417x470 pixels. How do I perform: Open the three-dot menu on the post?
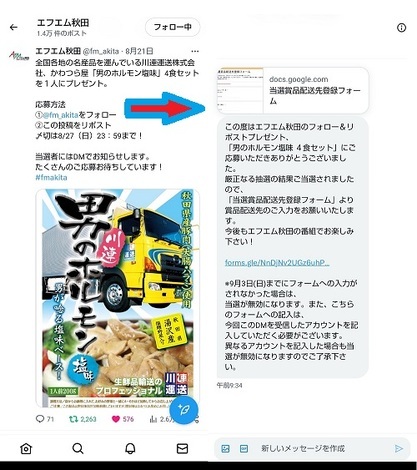click(195, 51)
